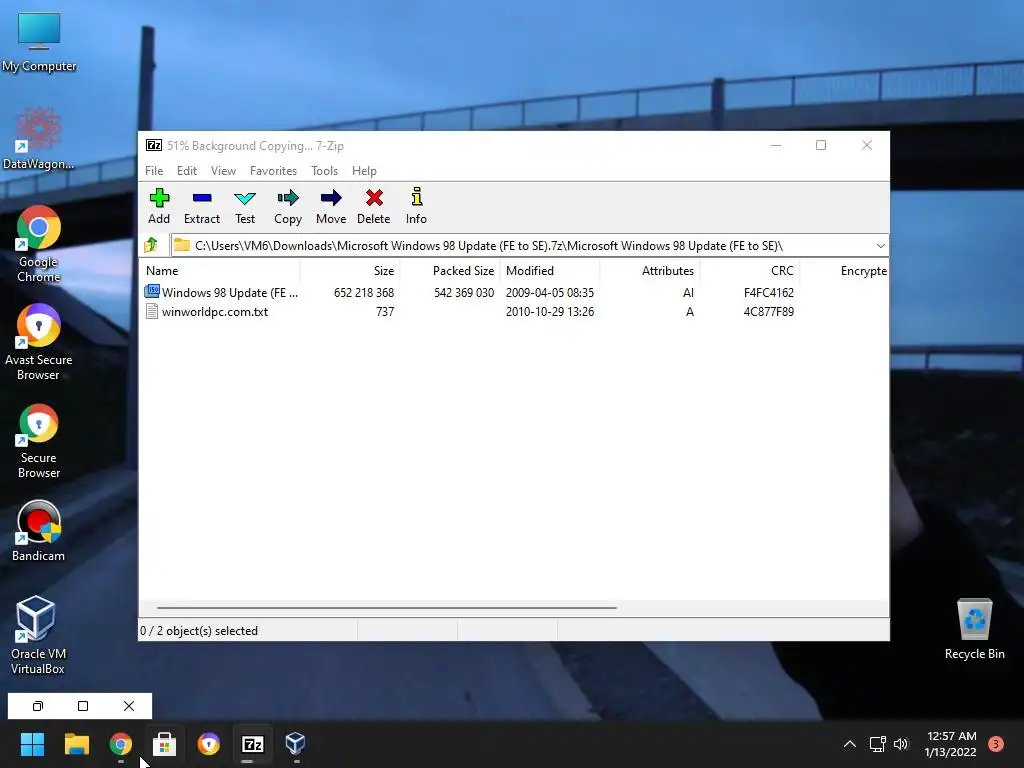Image resolution: width=1024 pixels, height=768 pixels.
Task: Click CRC value 4C877F89
Action: tap(769, 312)
